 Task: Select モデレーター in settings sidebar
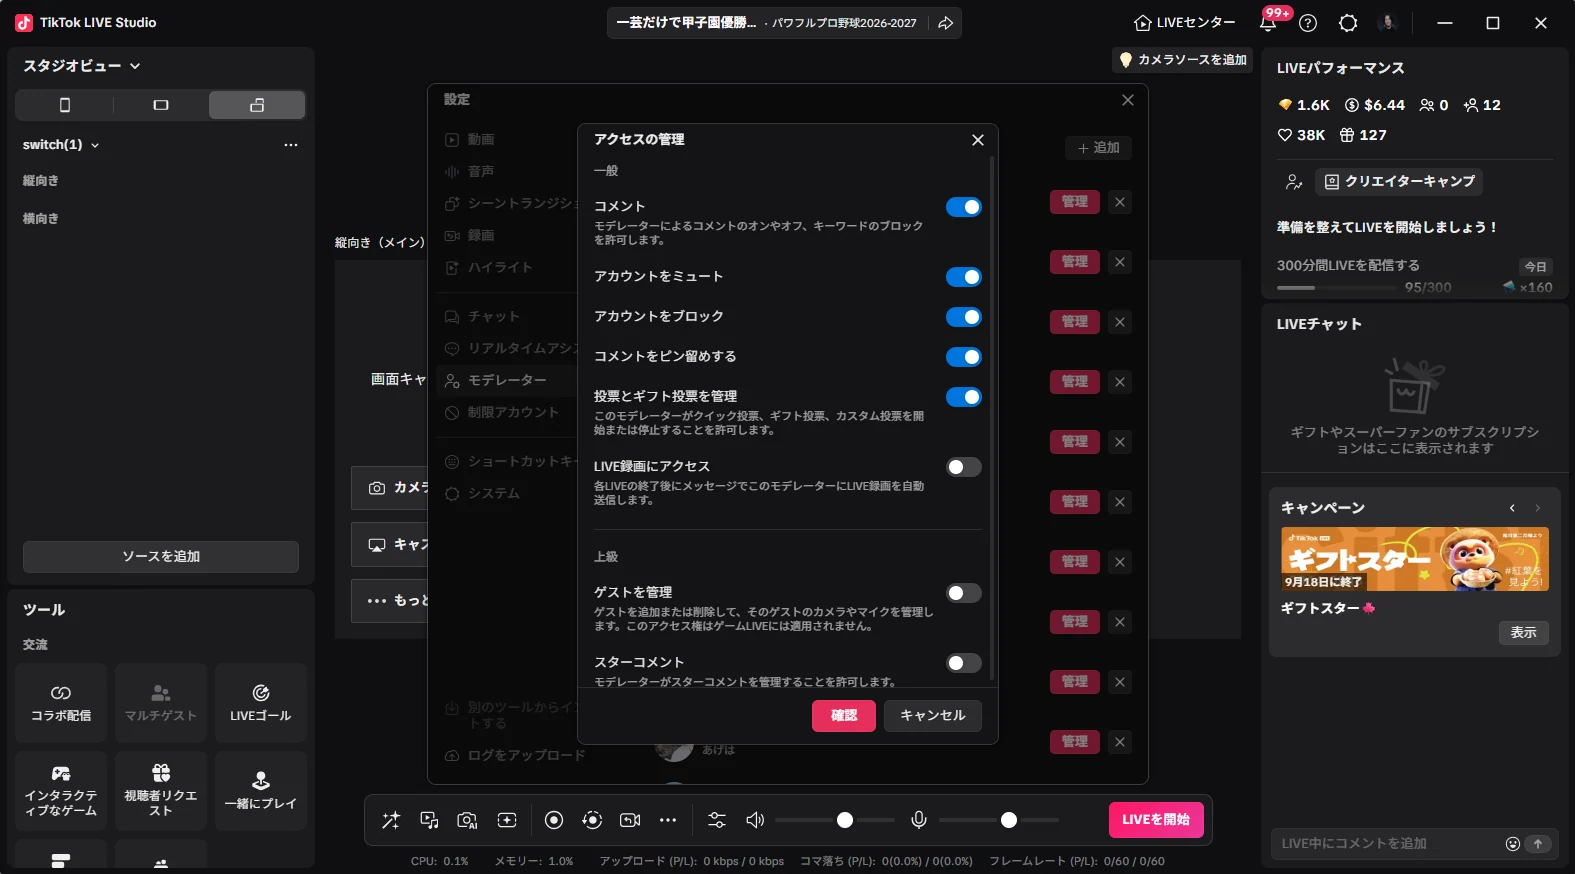507,380
